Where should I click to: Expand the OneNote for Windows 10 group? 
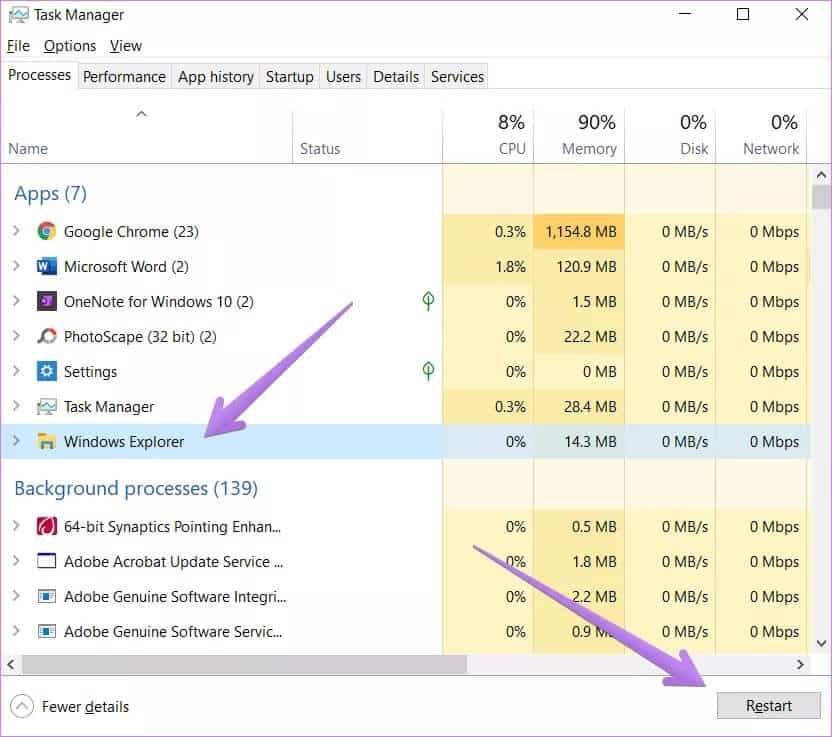click(x=16, y=301)
